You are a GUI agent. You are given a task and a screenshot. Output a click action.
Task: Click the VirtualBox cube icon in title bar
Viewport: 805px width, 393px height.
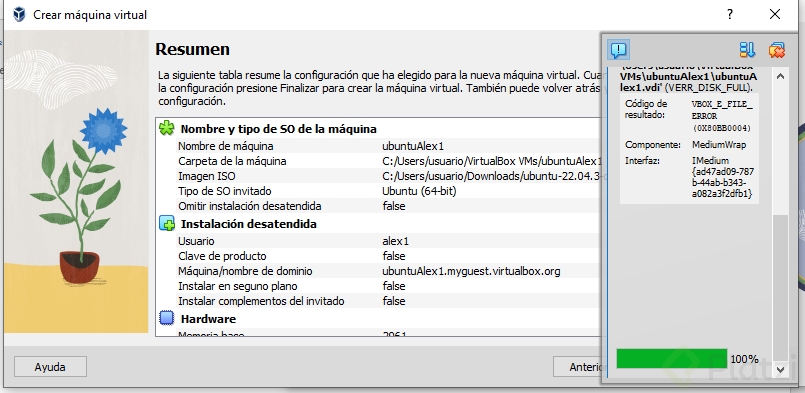[19, 14]
